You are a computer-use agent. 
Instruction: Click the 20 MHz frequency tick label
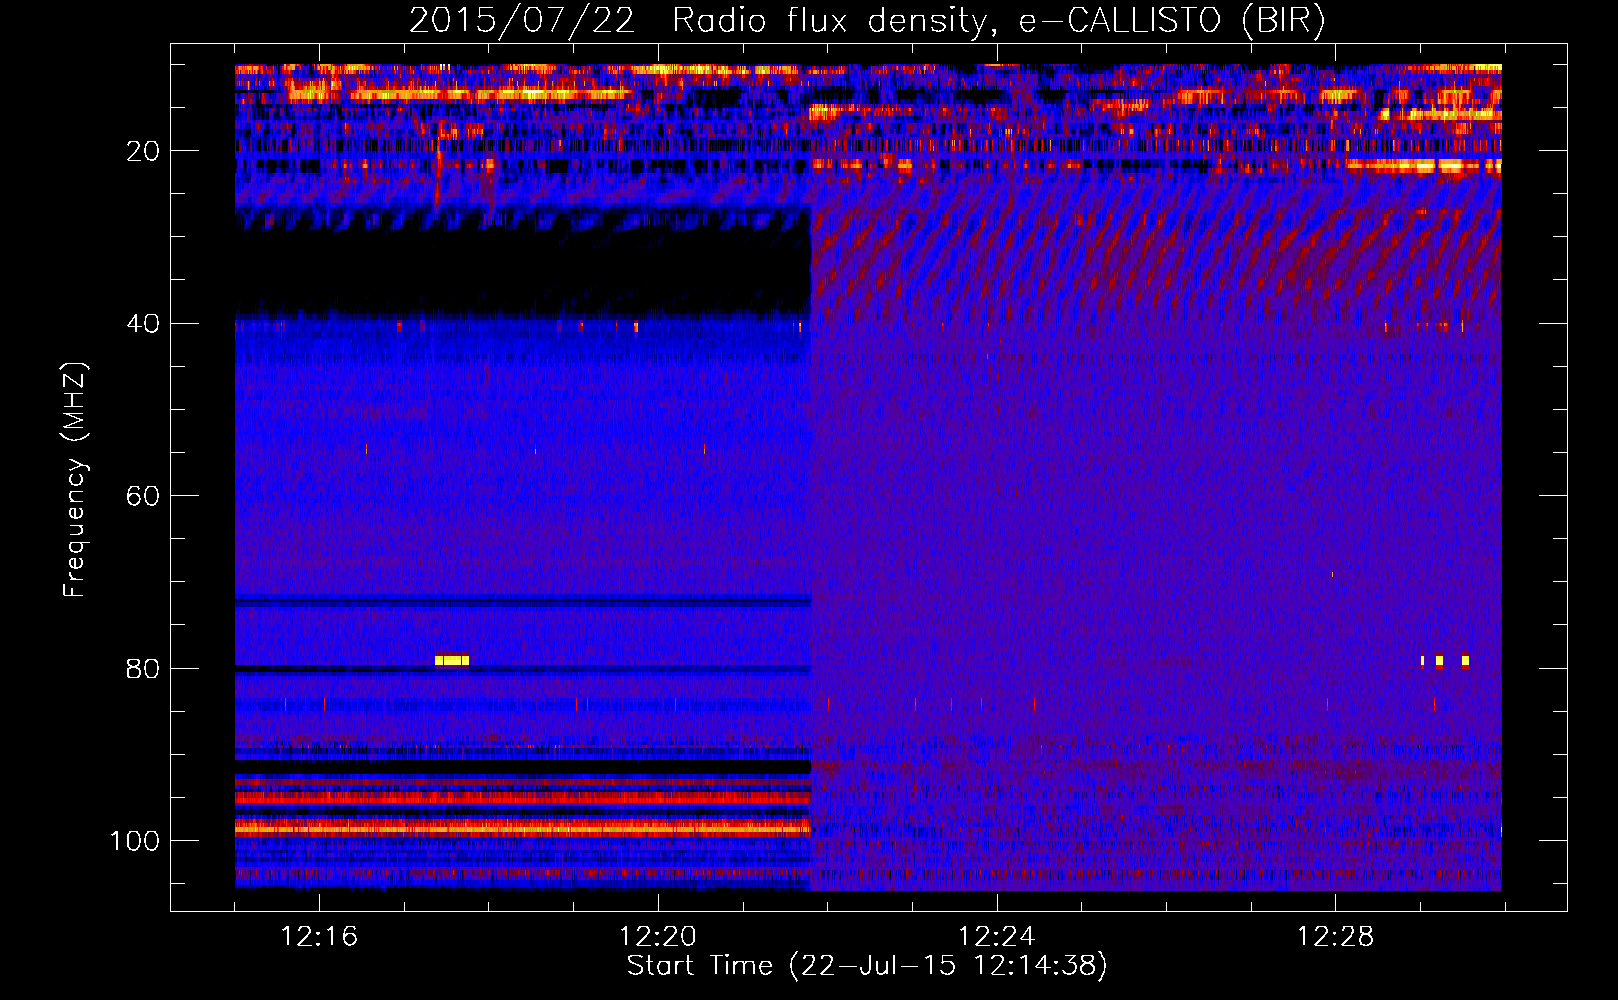[144, 151]
